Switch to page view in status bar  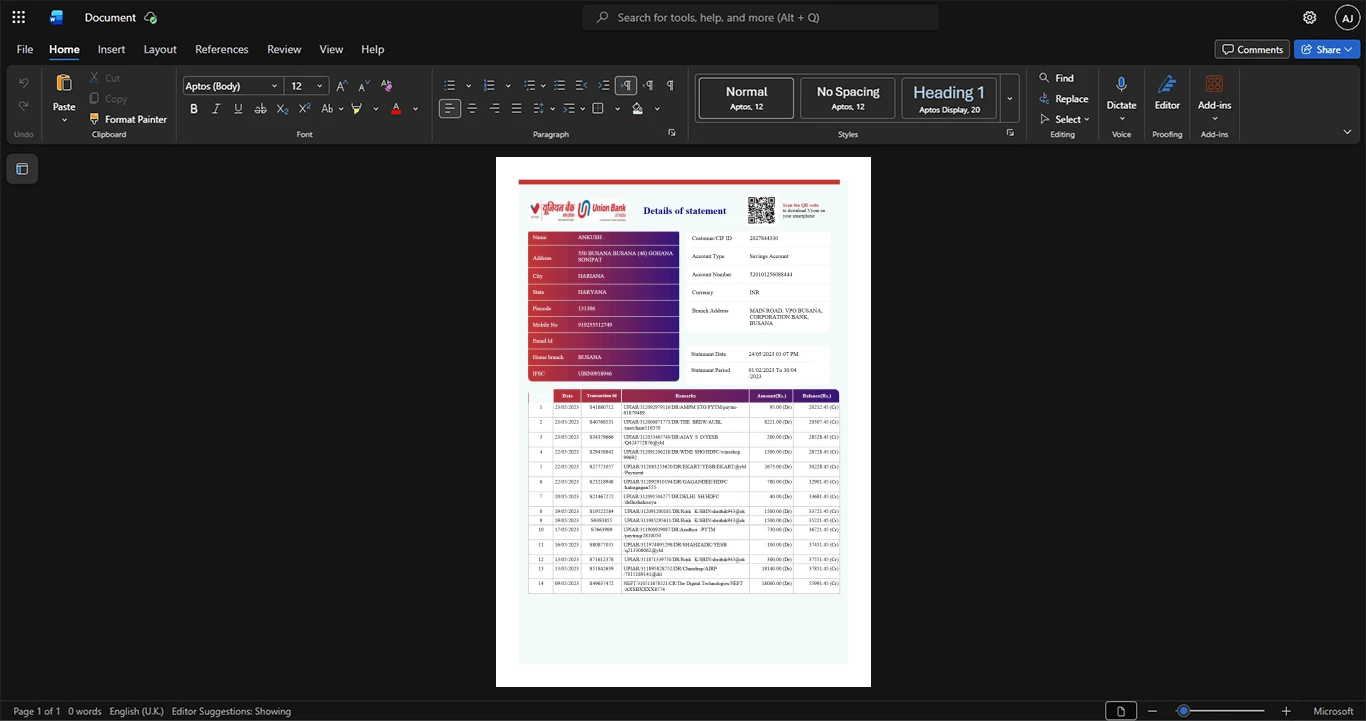(x=1120, y=711)
